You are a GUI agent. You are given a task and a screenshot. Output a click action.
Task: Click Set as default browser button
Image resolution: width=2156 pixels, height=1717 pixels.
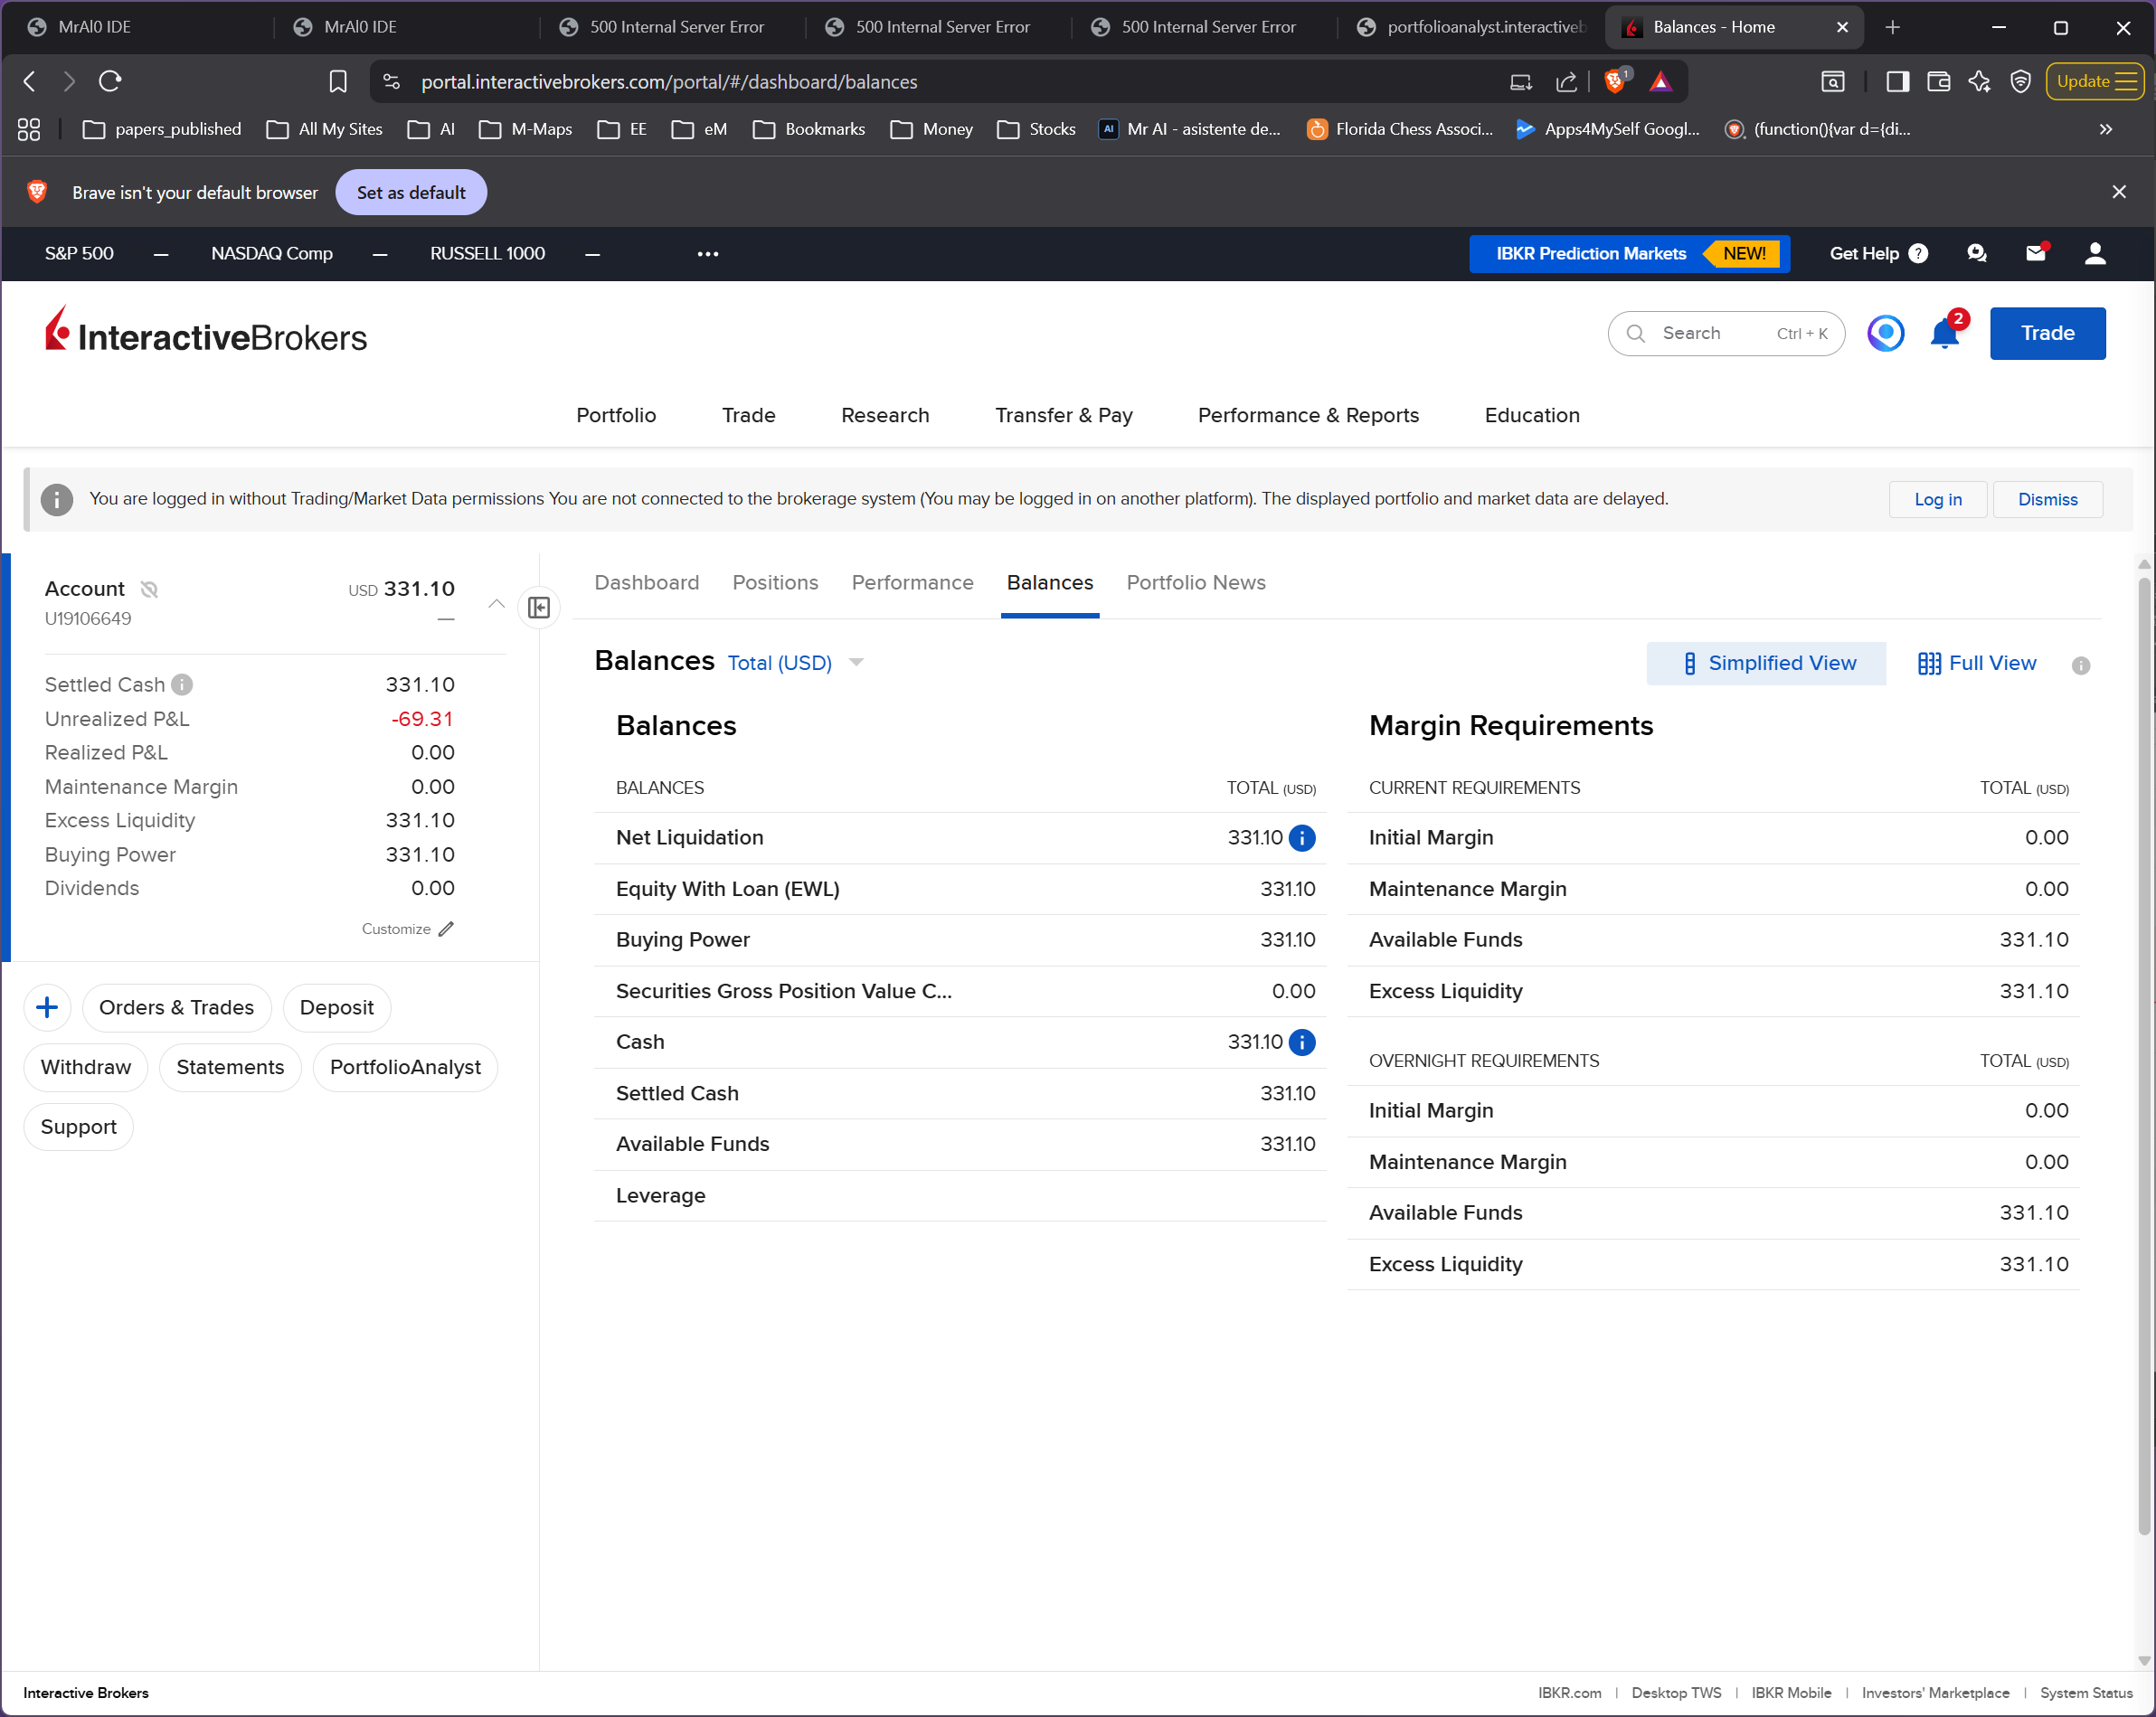pos(411,192)
